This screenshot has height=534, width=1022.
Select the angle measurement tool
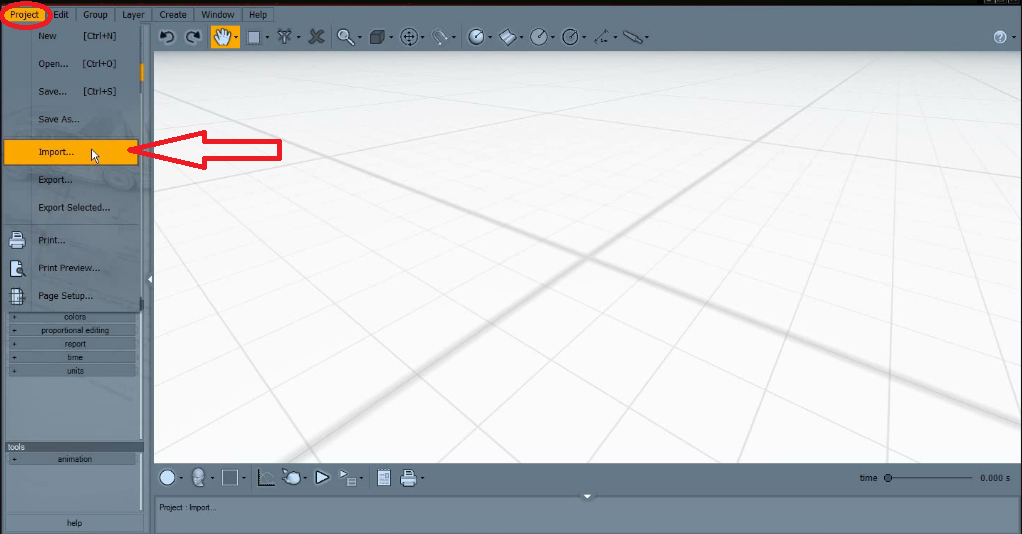click(x=602, y=37)
